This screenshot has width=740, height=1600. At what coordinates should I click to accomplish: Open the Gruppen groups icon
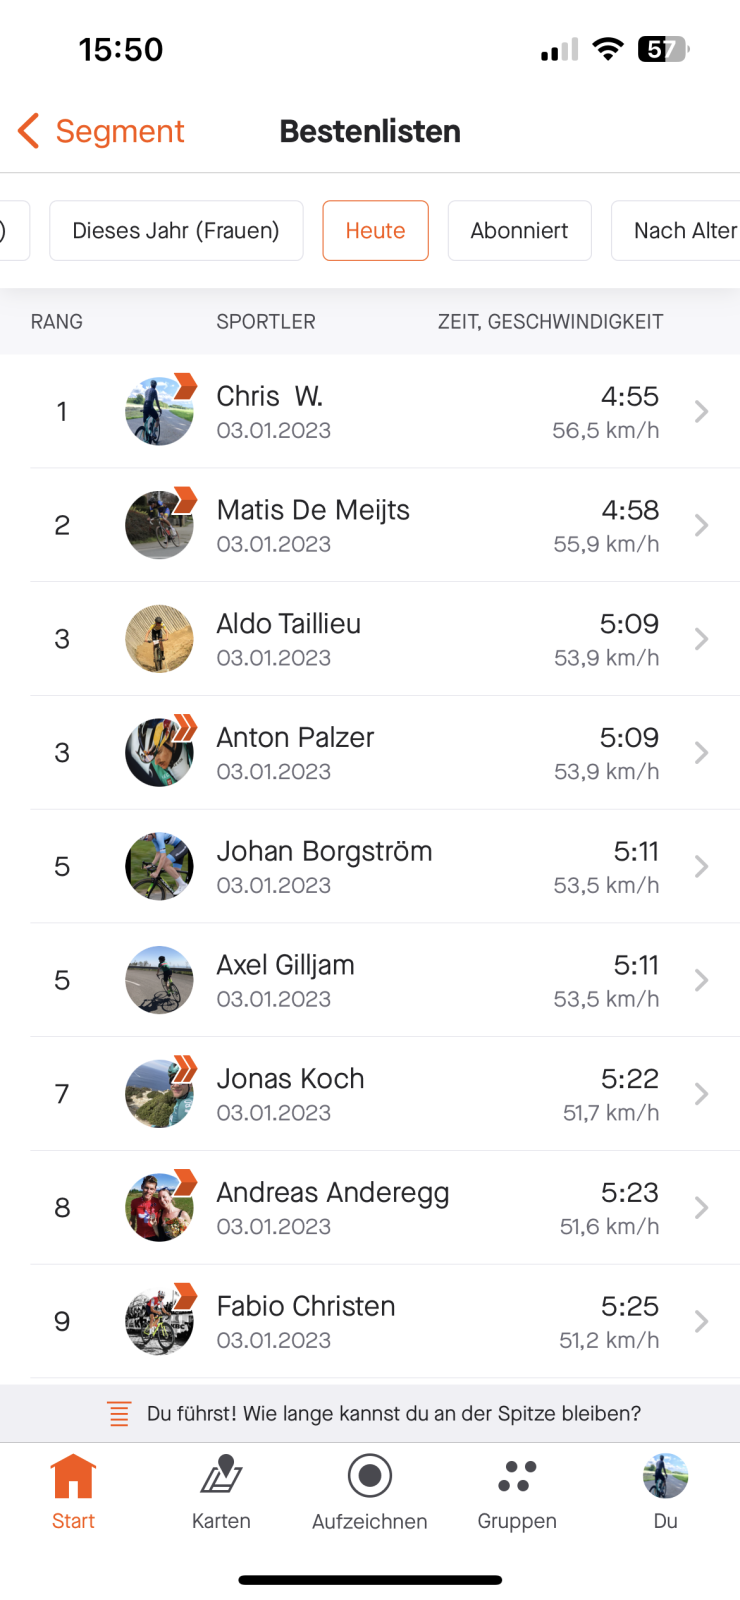coord(517,1477)
